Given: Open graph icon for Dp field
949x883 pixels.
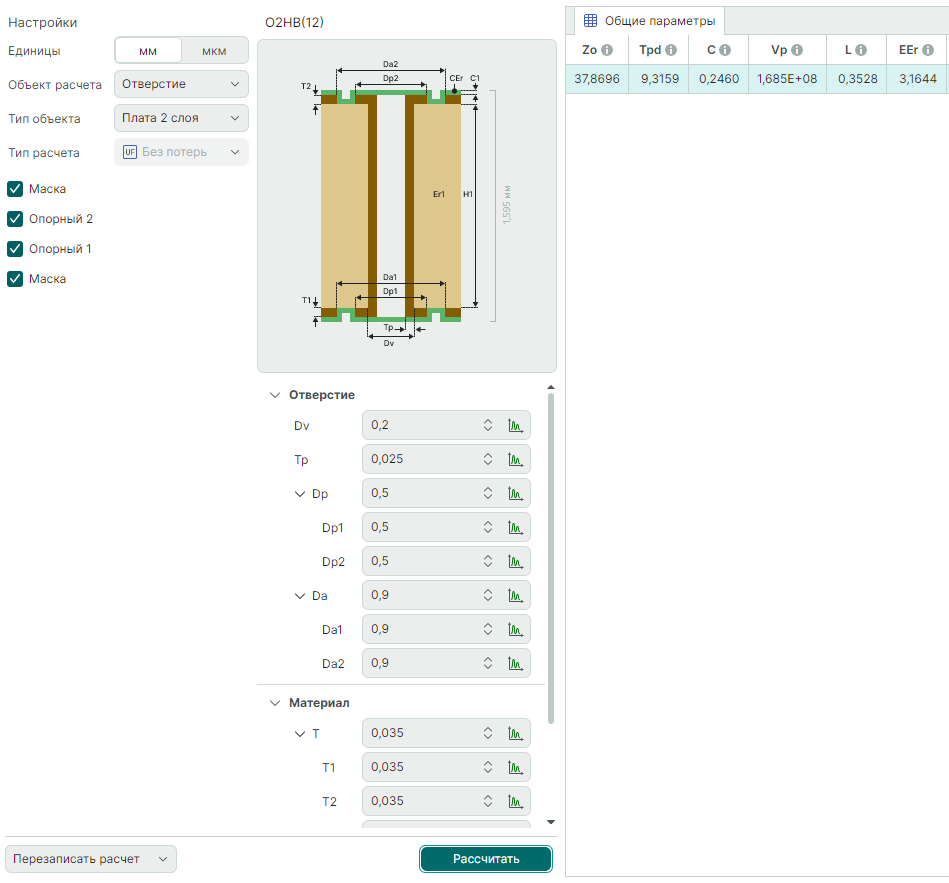Looking at the screenshot, I should coord(515,493).
